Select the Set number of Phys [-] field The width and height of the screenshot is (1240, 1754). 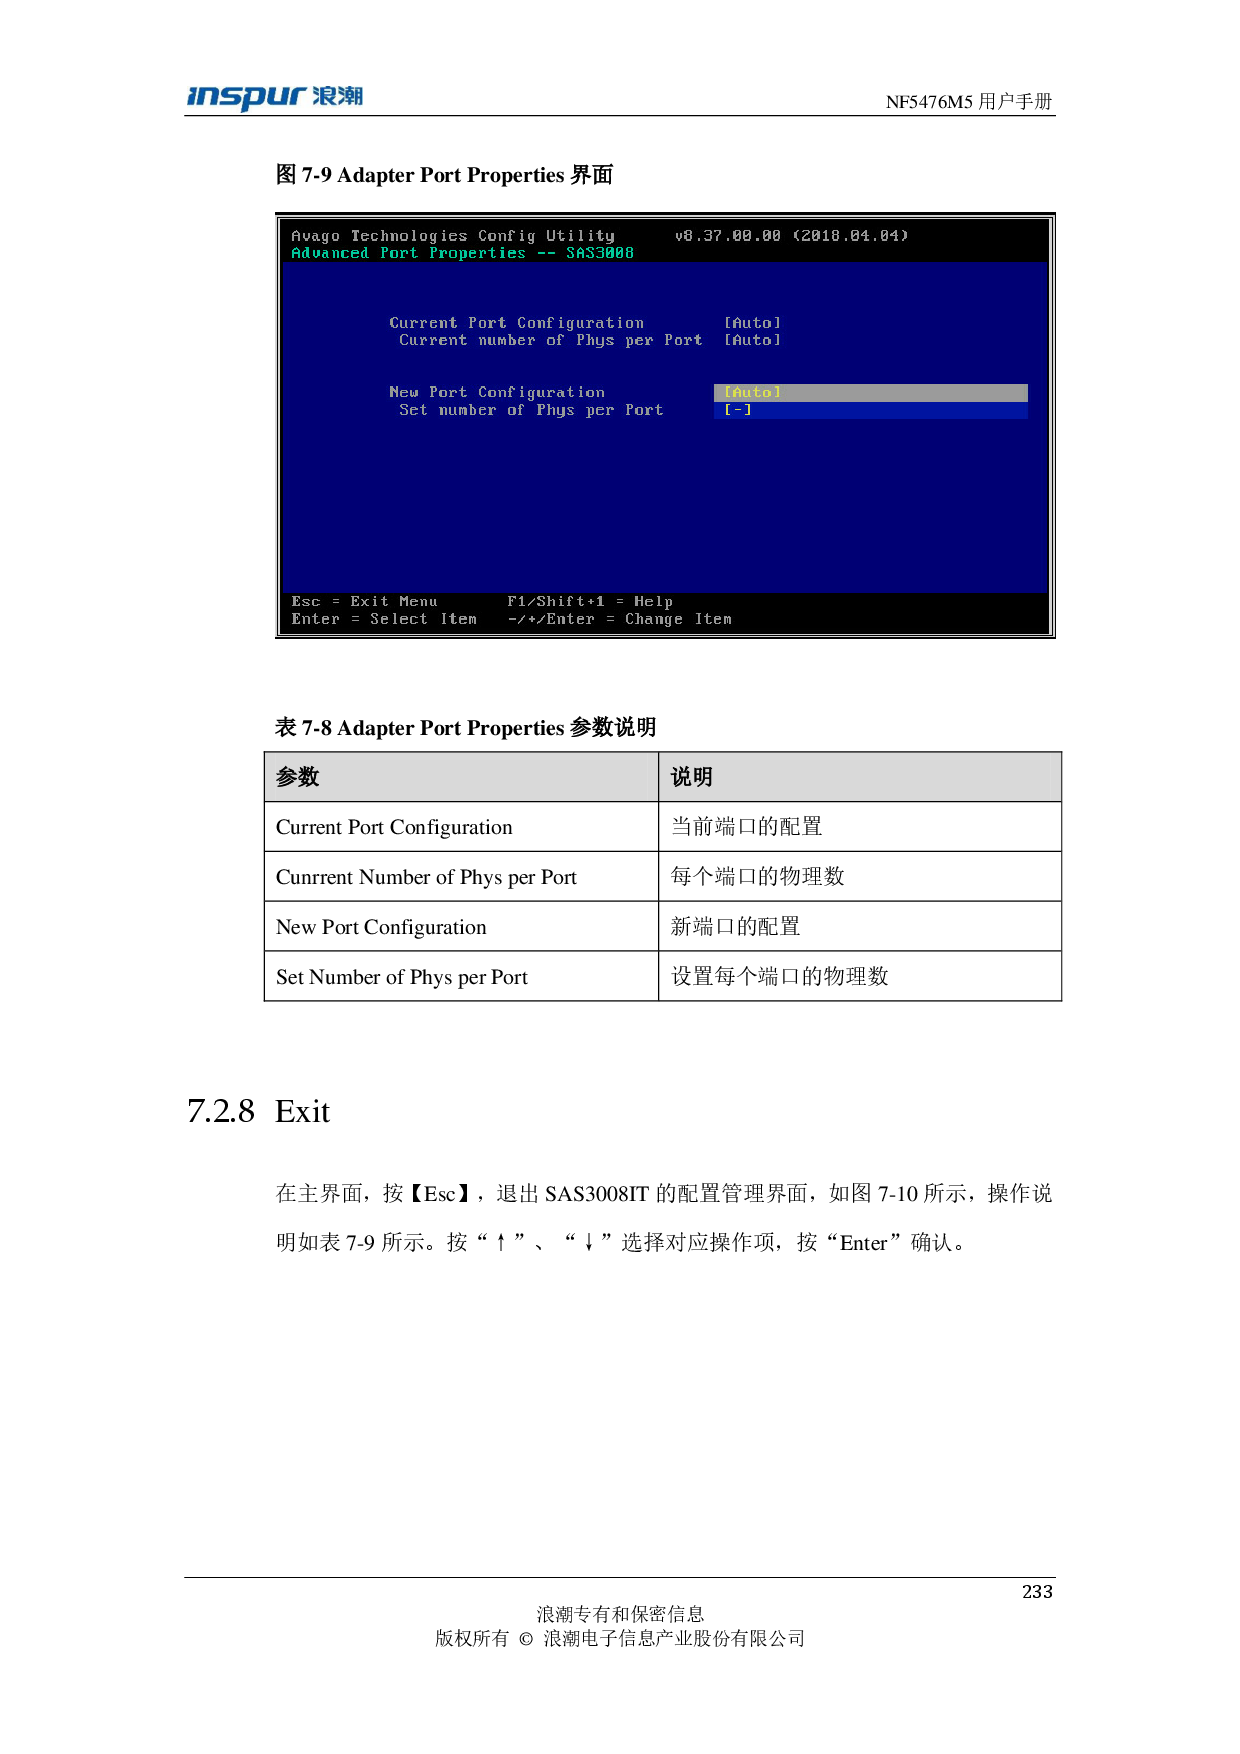pyautogui.click(x=869, y=411)
